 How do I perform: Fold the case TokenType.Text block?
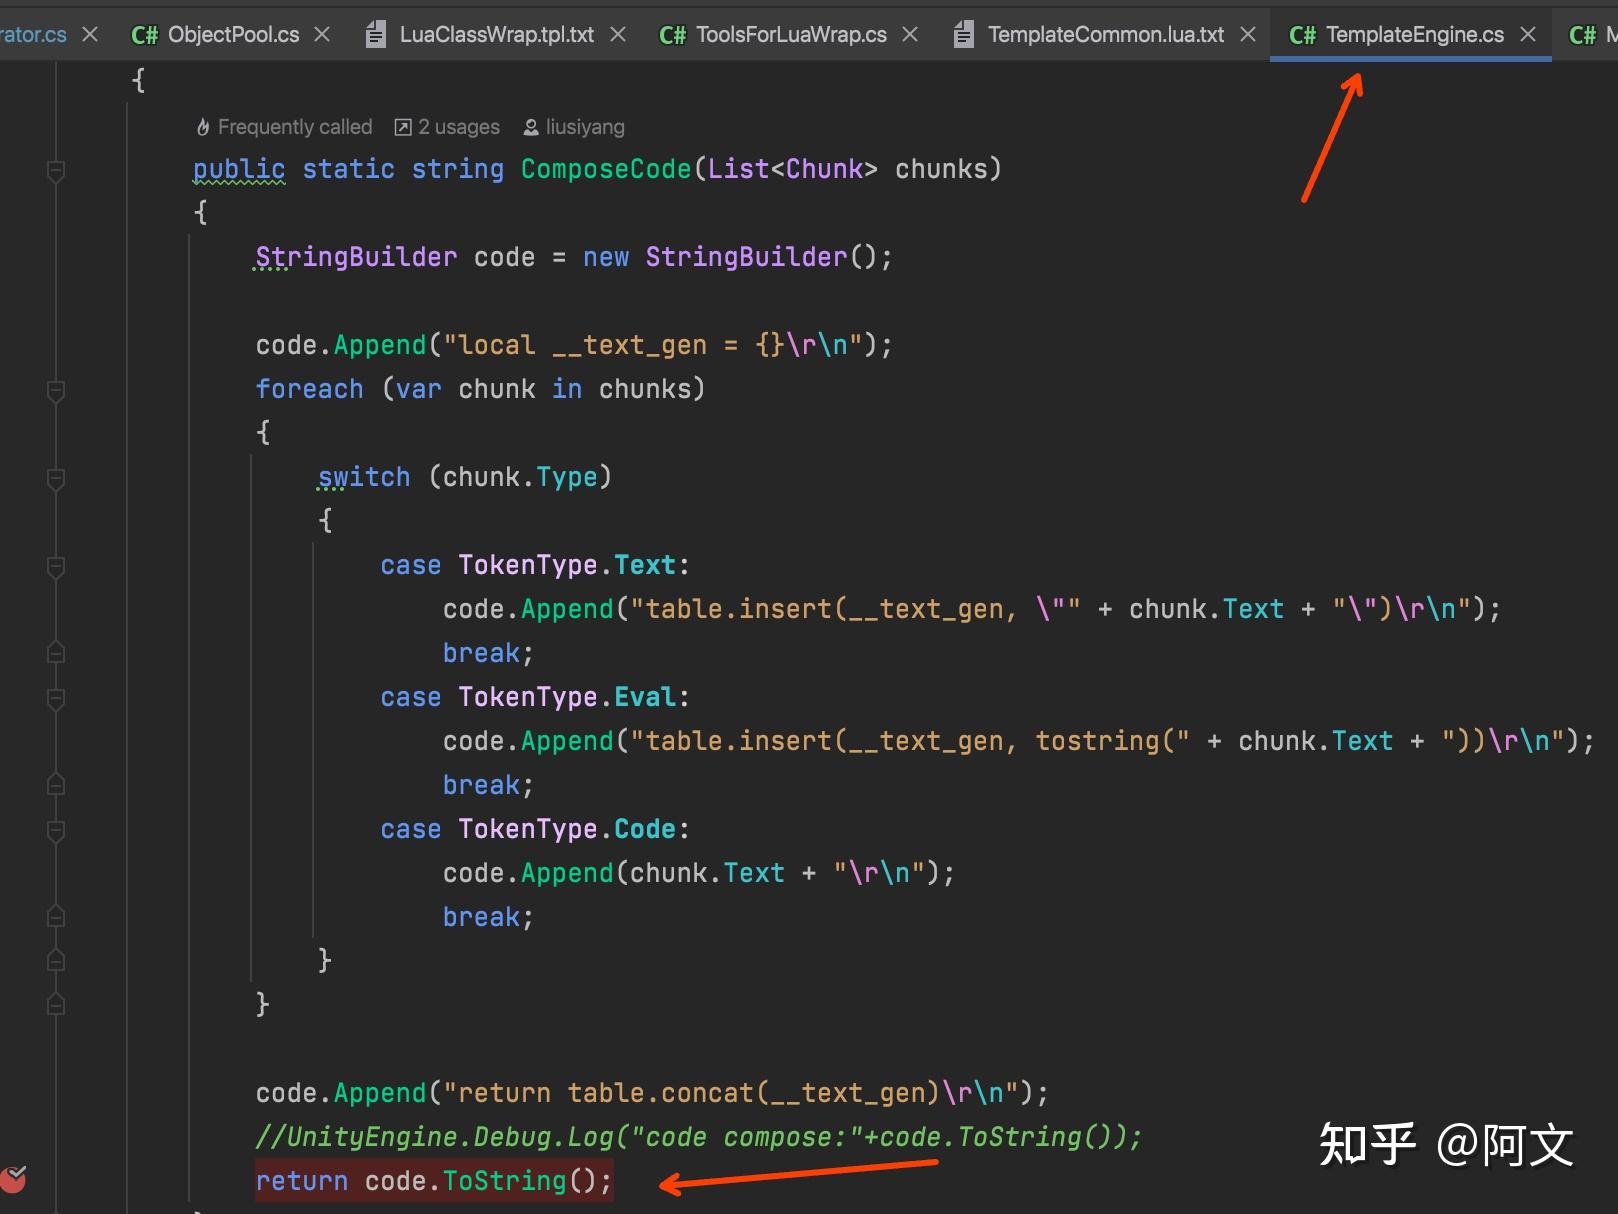pos(56,567)
